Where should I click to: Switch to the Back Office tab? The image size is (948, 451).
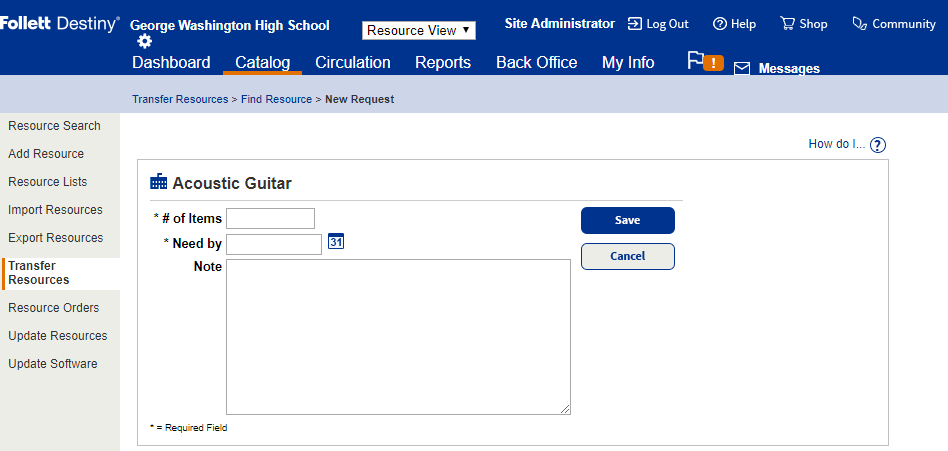point(536,63)
